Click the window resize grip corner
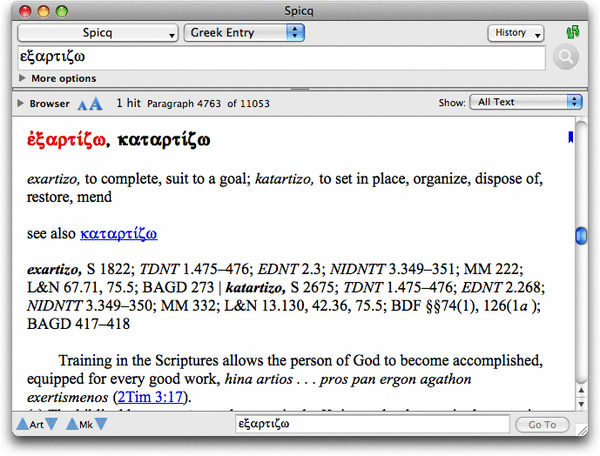The width and height of the screenshot is (600, 456). click(582, 430)
